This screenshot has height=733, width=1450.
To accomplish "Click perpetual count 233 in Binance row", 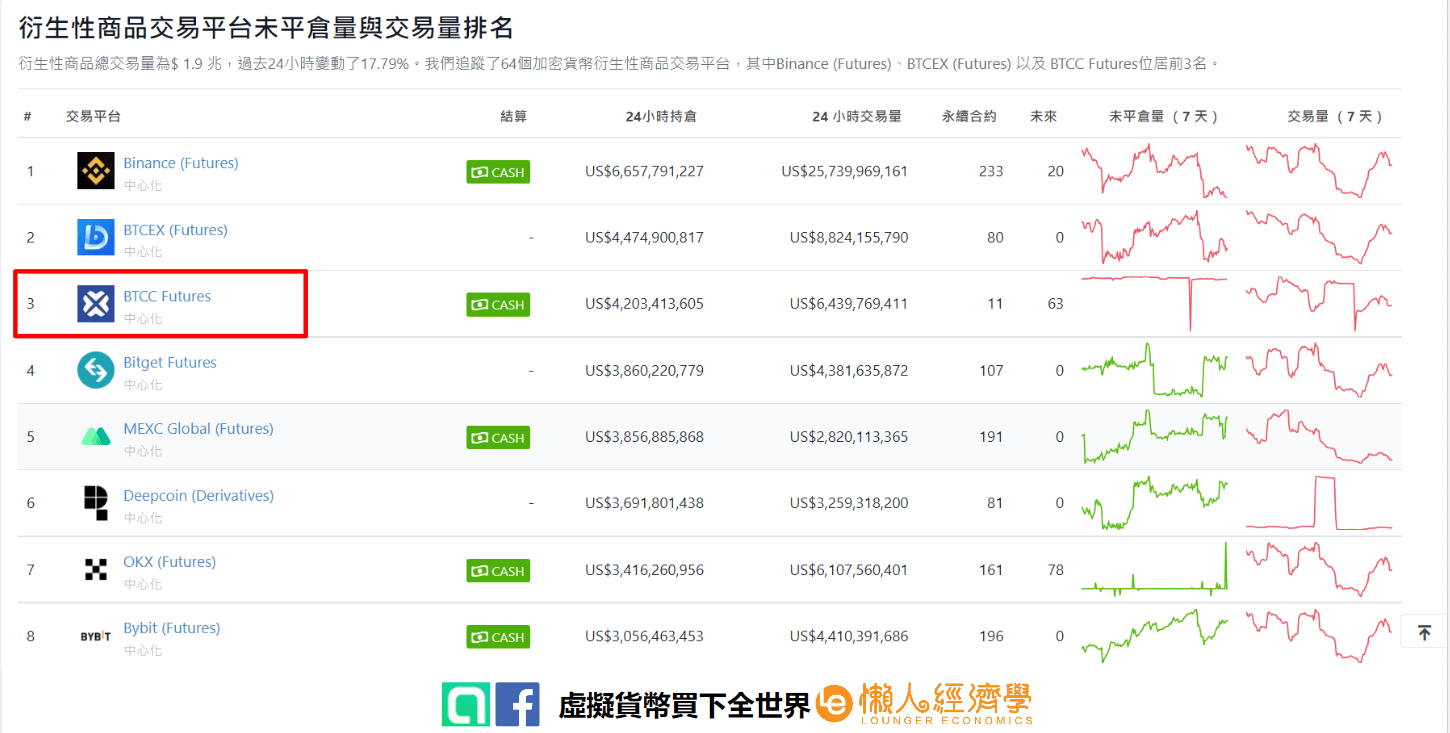I will (991, 171).
